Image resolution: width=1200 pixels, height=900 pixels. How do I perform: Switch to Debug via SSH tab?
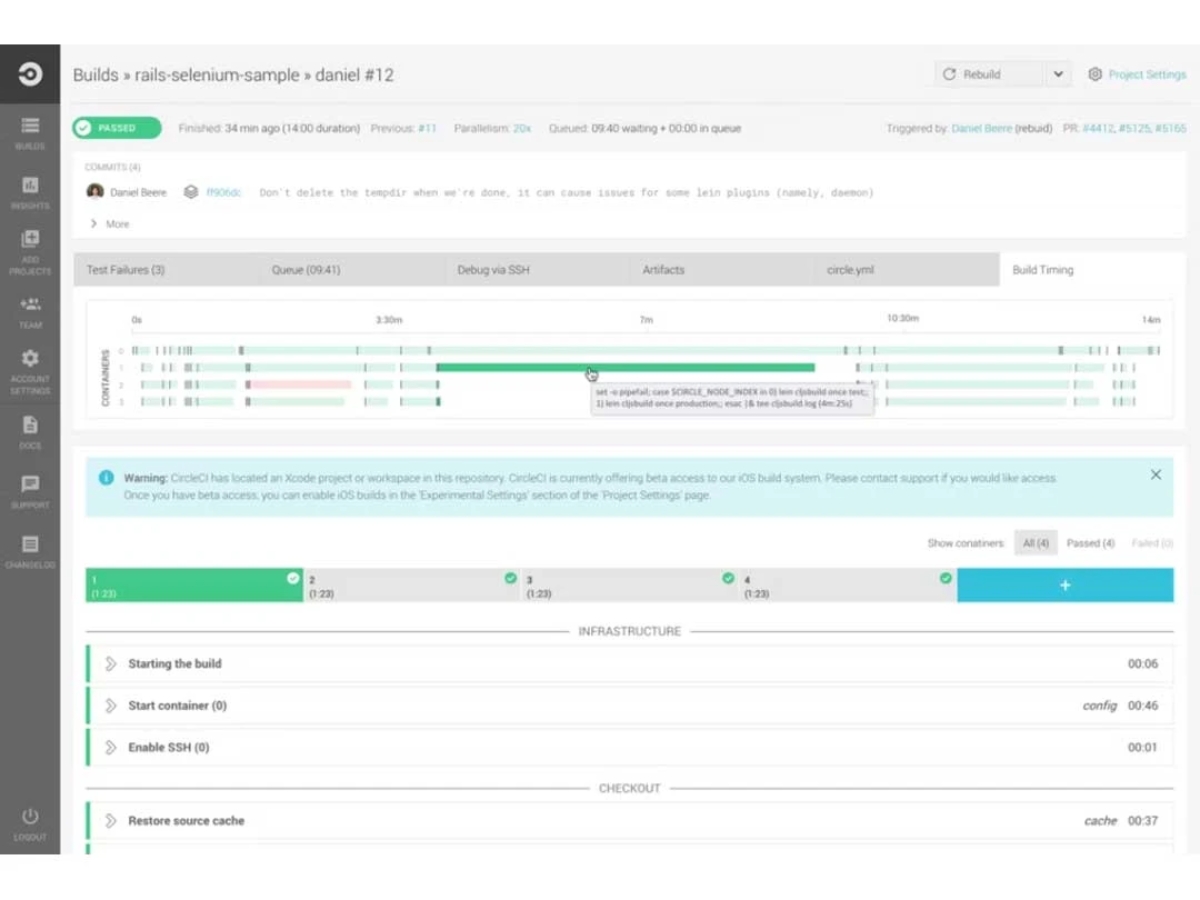pos(536,270)
